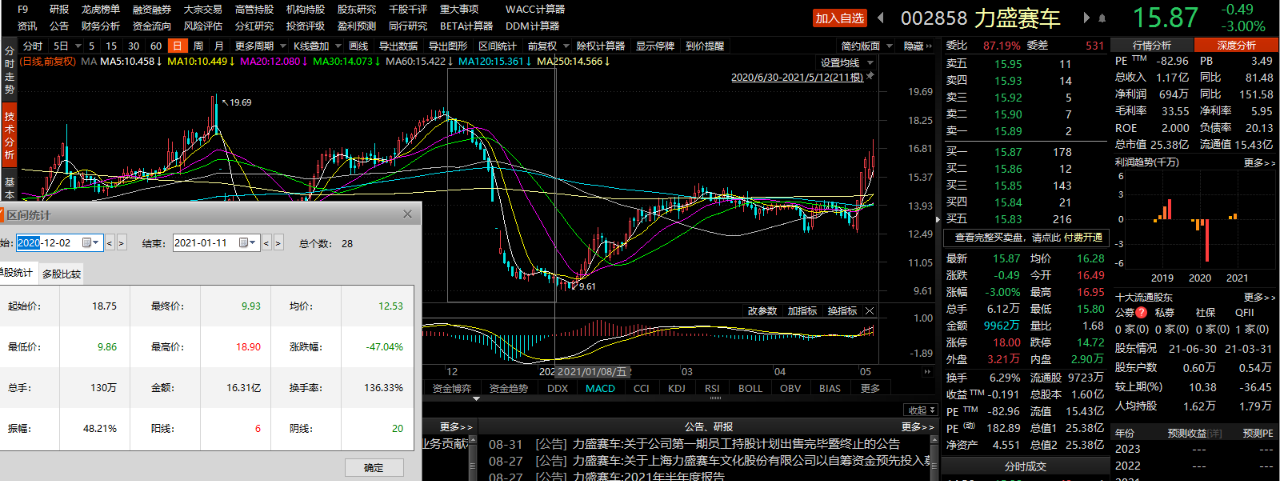Click the 加入自选 button

tap(839, 18)
